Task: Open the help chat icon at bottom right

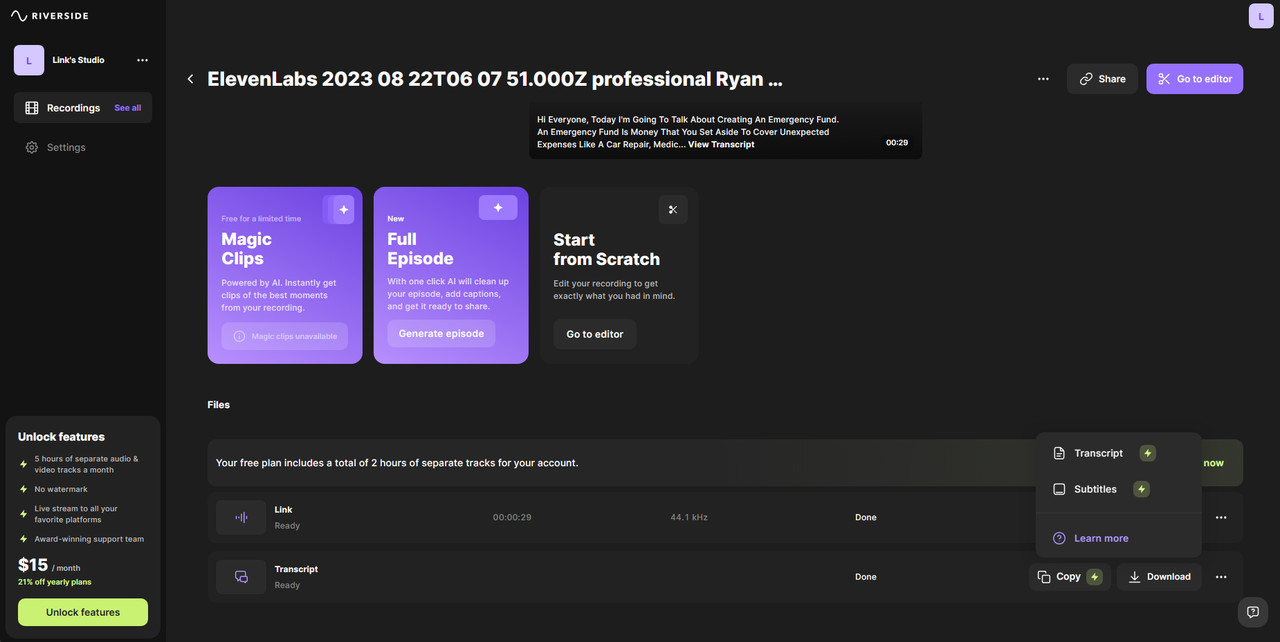Action: 1253,611
